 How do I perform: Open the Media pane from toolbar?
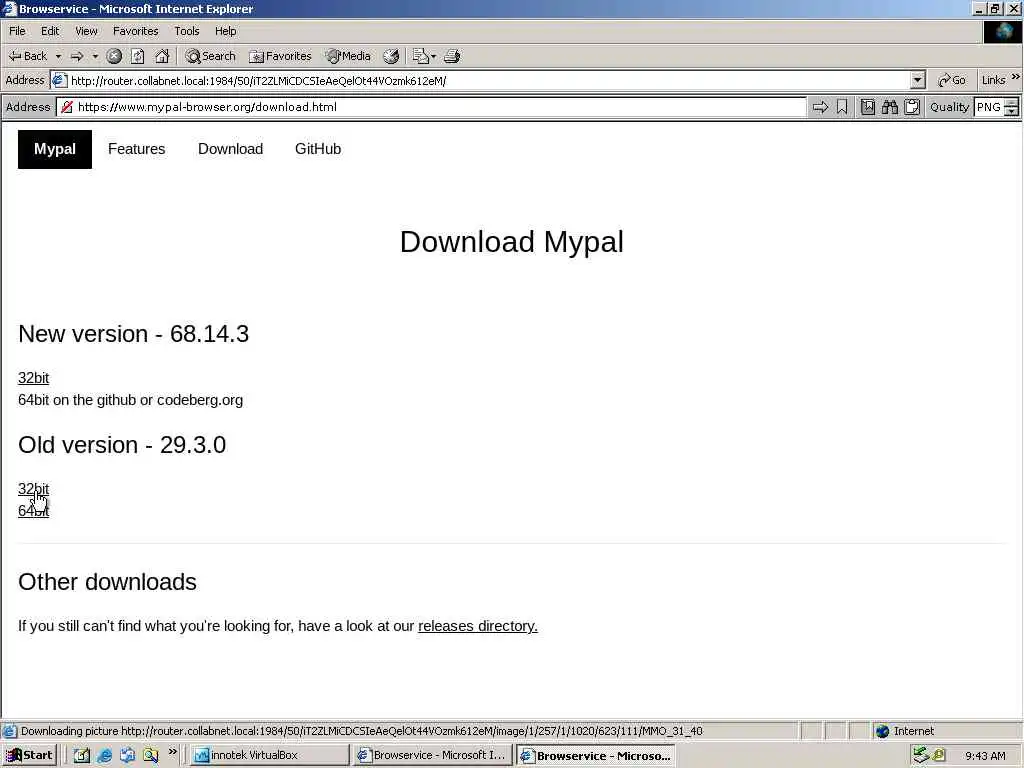point(348,56)
